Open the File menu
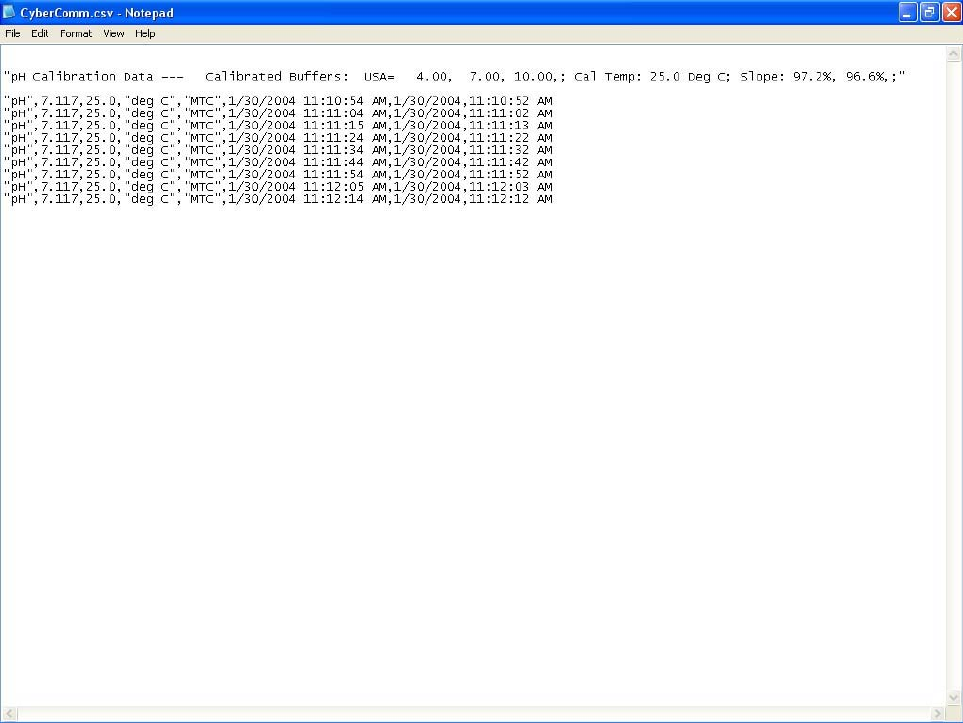 coord(12,34)
